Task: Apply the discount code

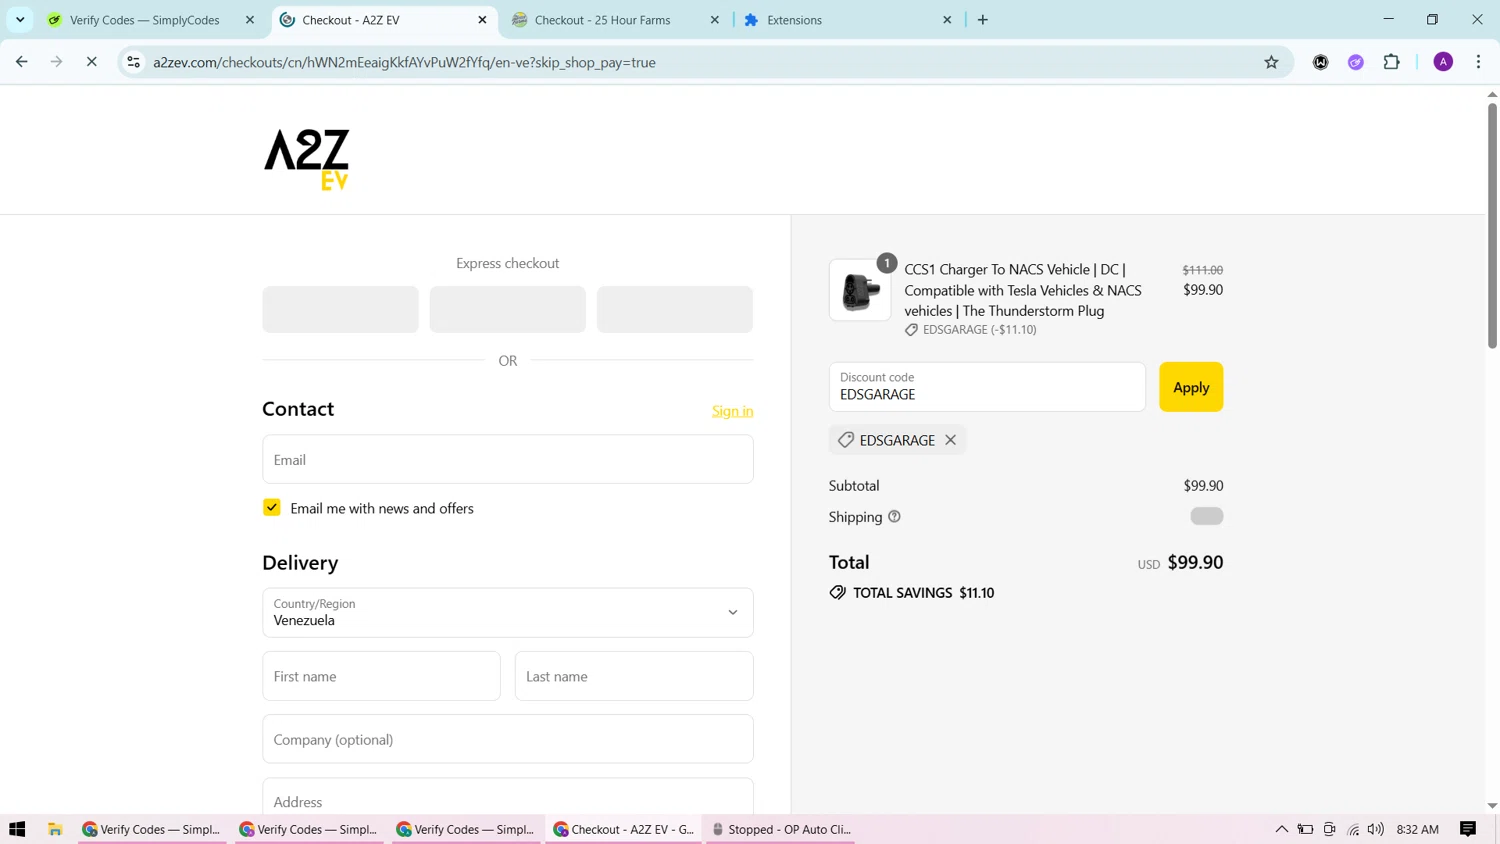Action: tap(1190, 387)
